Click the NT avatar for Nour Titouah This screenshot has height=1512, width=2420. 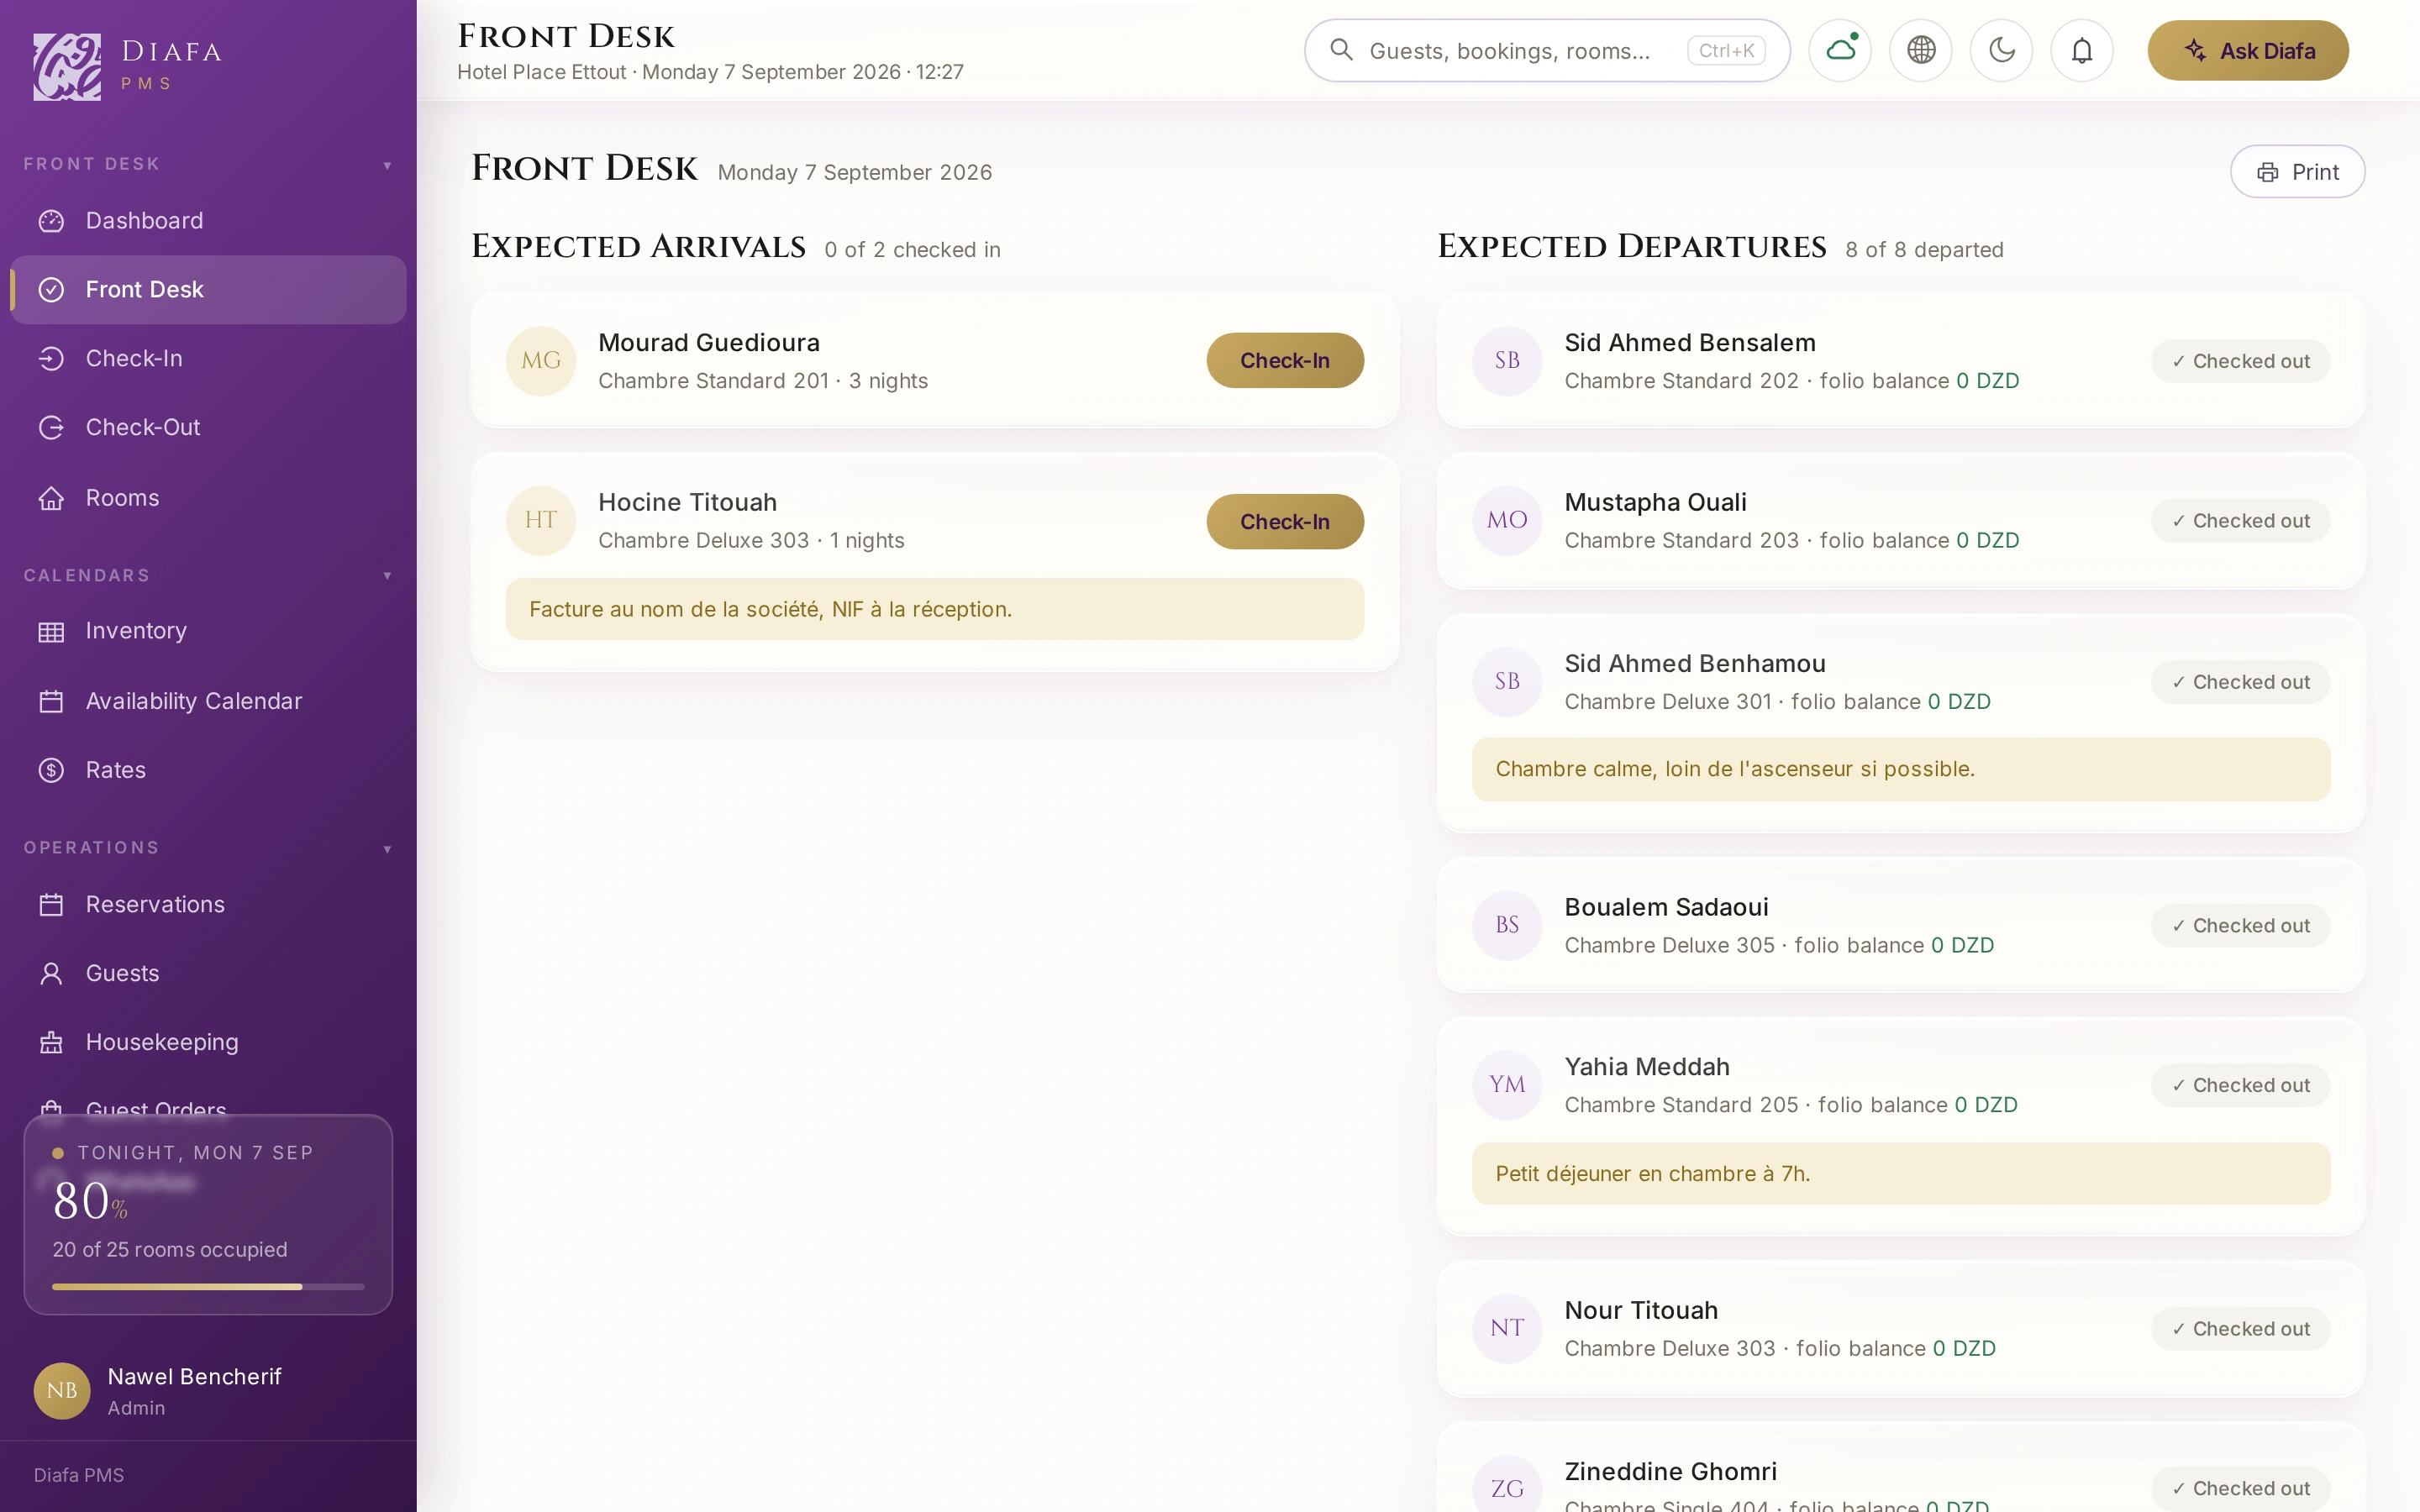1507,1329
